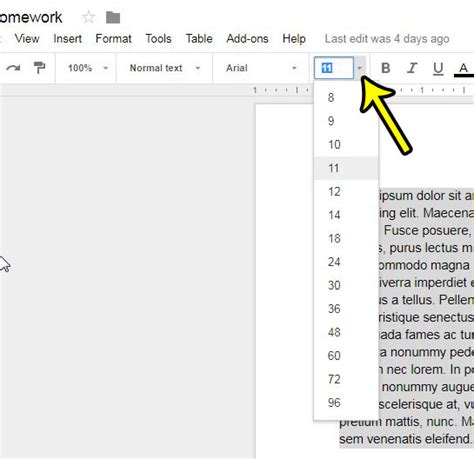
Task: Select font size 12
Action: coord(346,191)
